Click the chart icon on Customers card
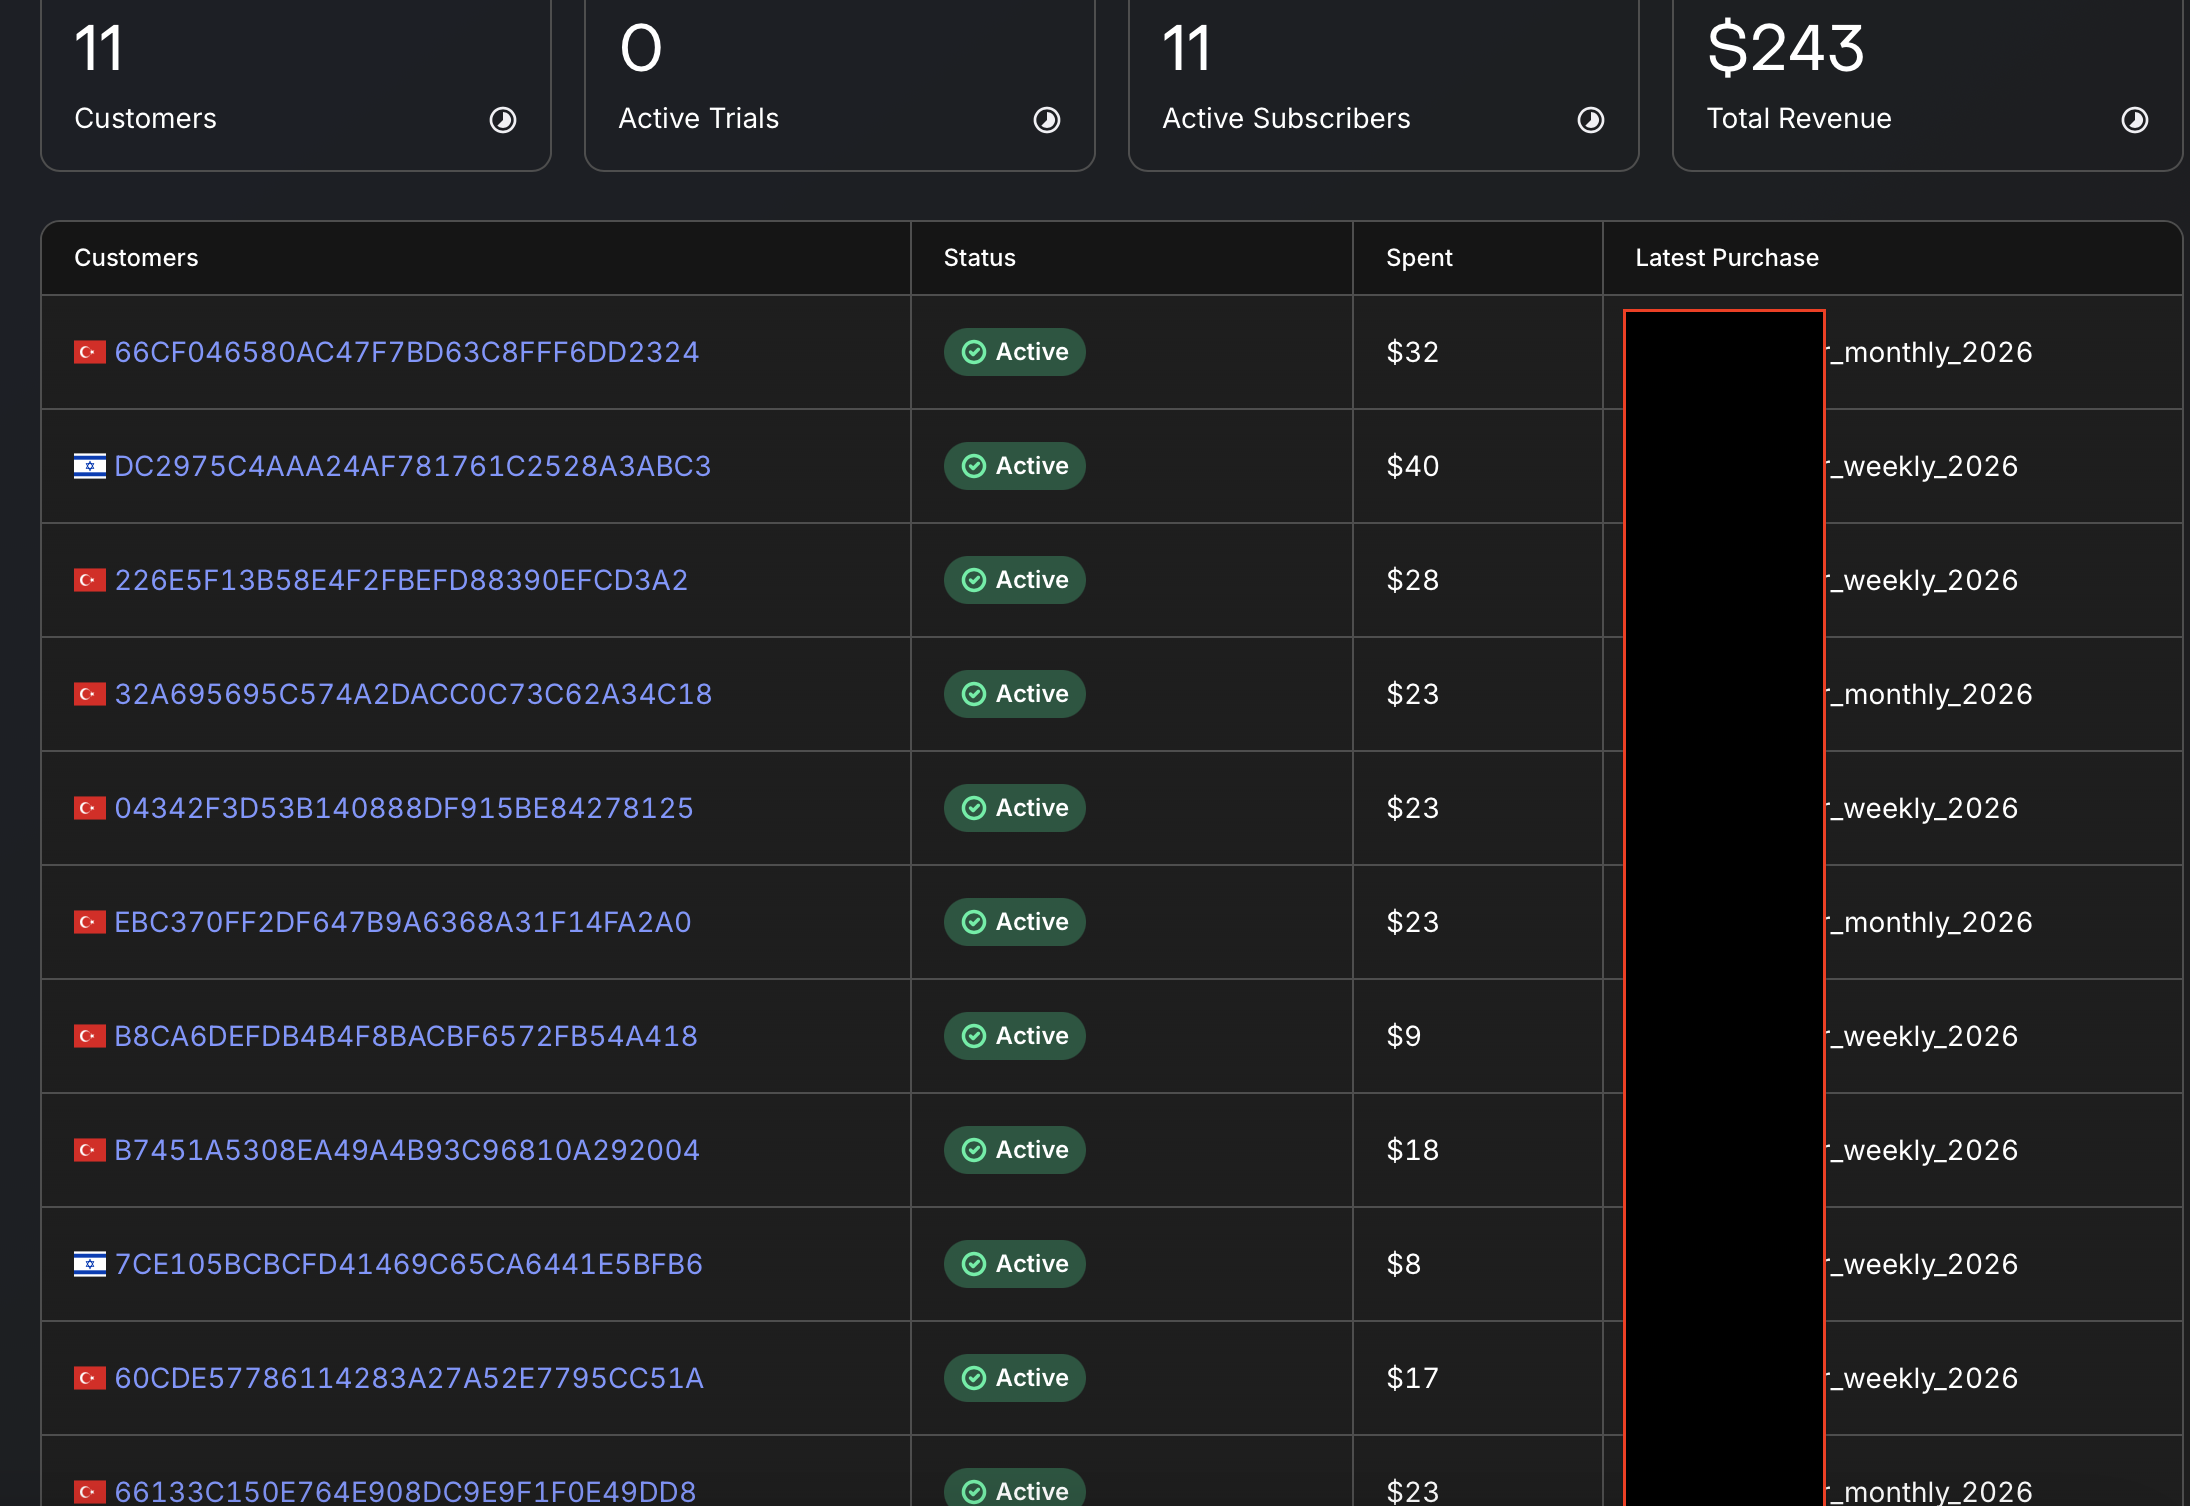Image resolution: width=2190 pixels, height=1506 pixels. click(502, 120)
